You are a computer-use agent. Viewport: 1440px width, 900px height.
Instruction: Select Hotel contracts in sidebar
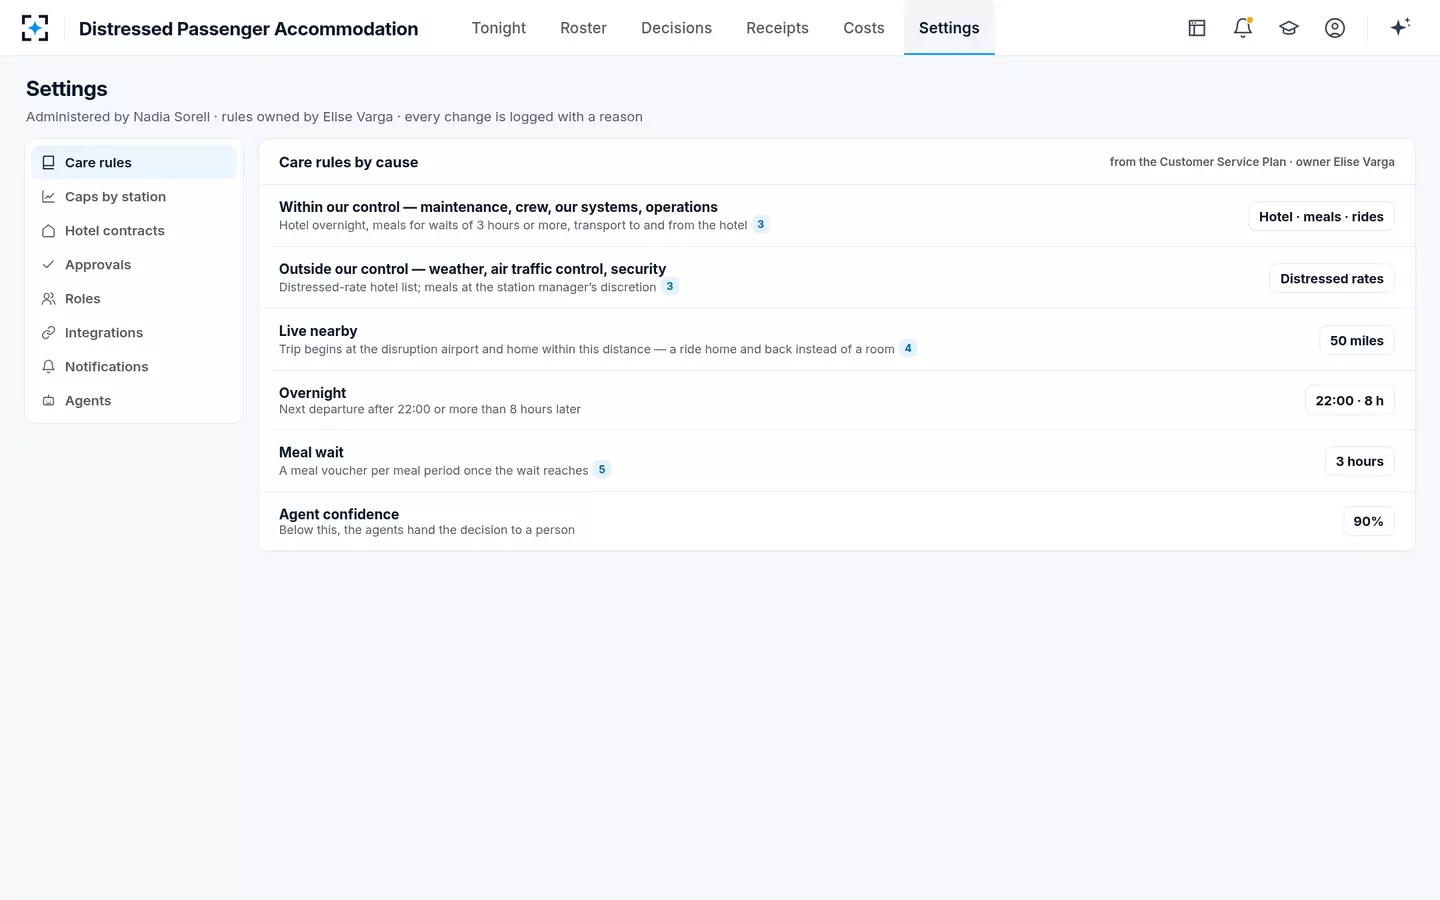[x=134, y=231]
